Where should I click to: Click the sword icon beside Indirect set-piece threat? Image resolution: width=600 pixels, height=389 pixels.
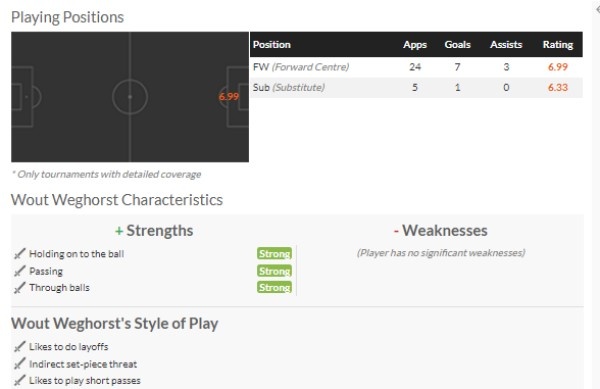[x=20, y=364]
